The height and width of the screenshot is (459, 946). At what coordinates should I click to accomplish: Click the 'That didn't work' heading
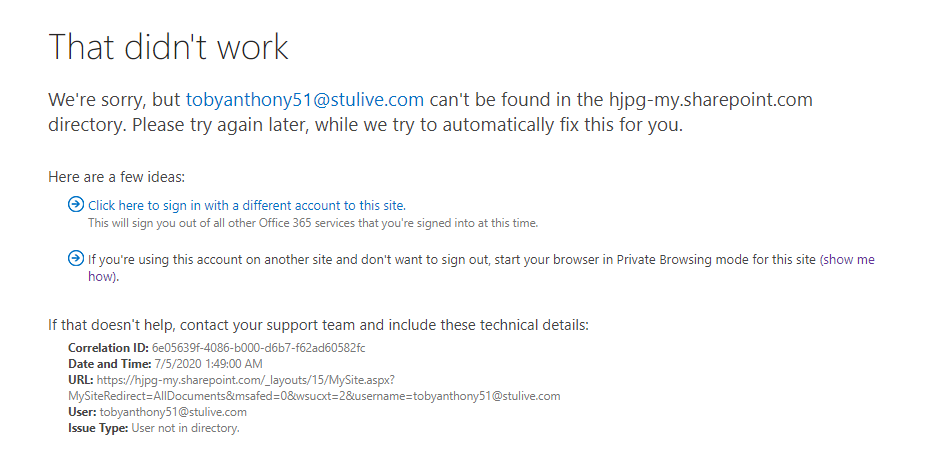168,46
